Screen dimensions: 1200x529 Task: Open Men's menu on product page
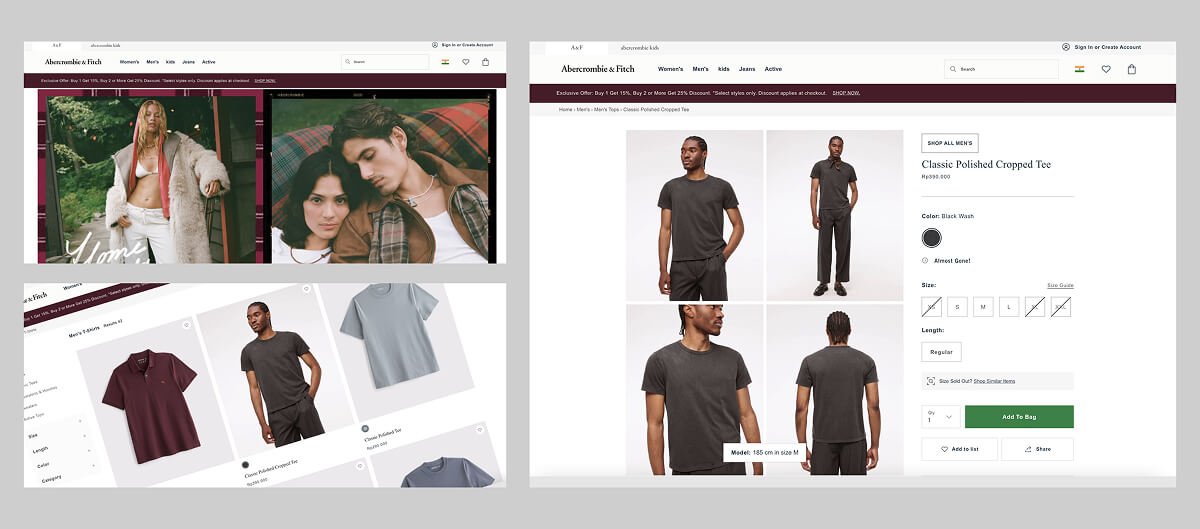[x=700, y=69]
